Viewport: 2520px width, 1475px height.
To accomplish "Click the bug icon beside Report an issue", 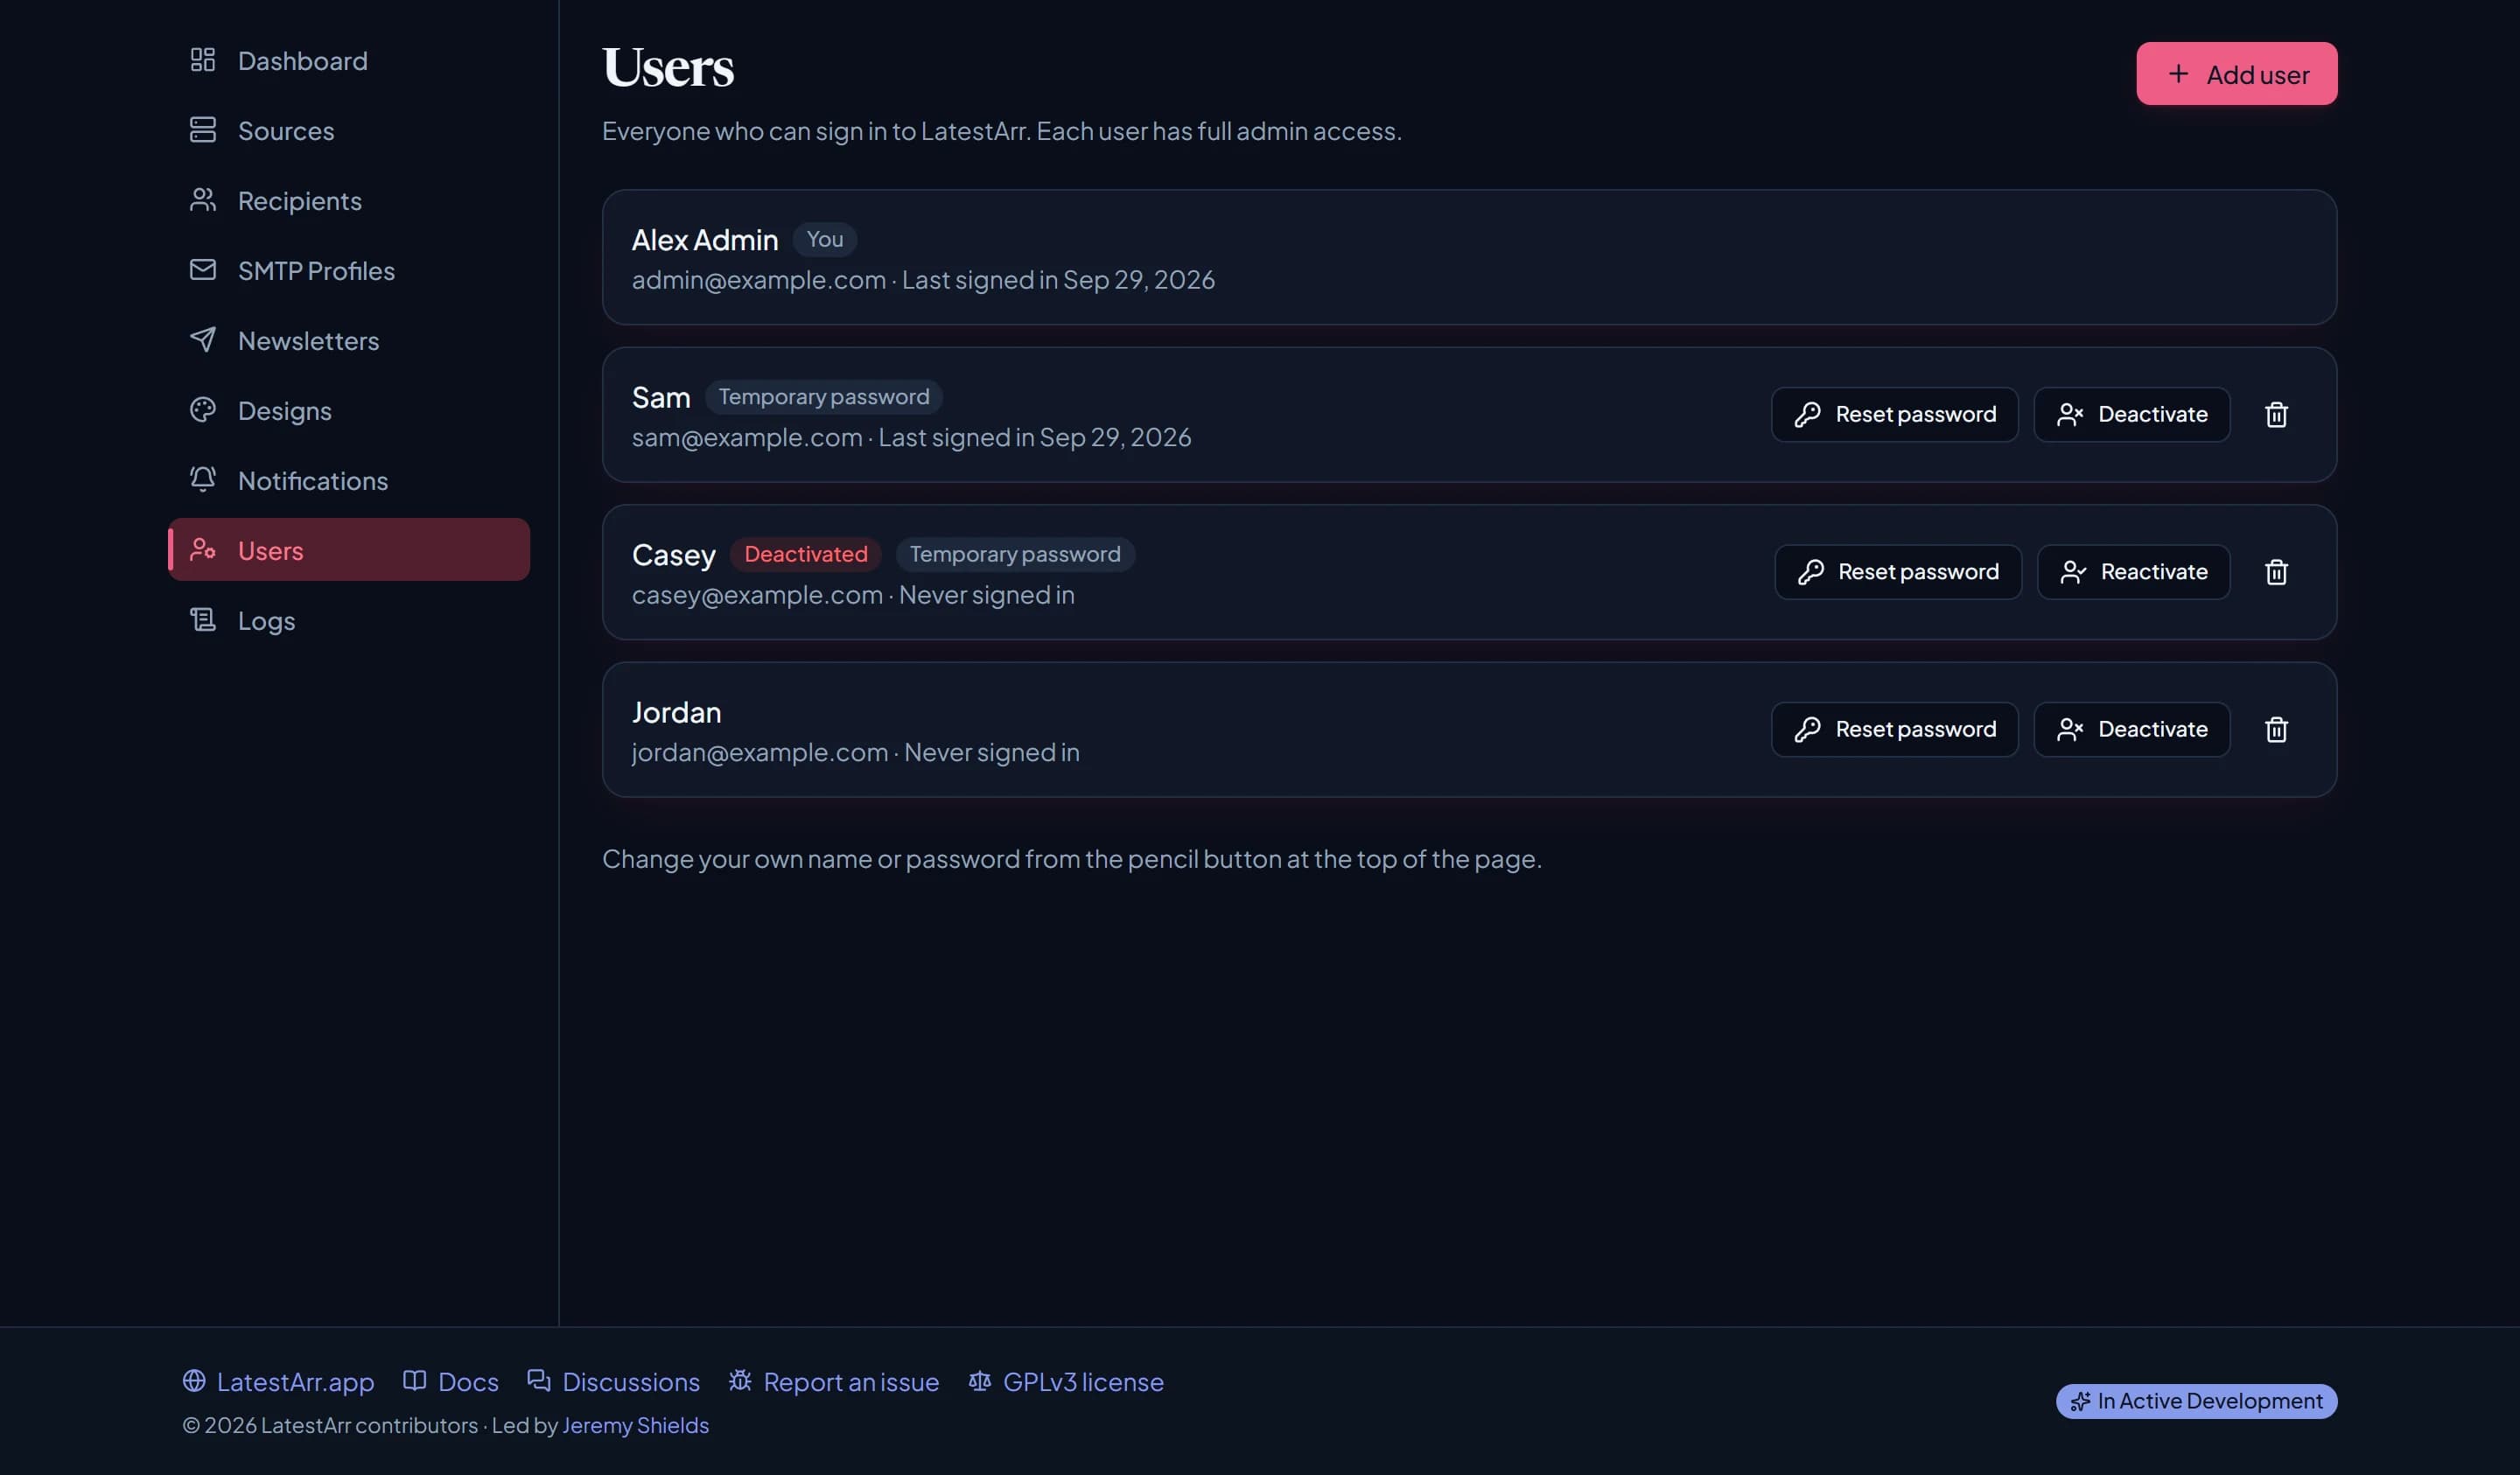I will tap(740, 1381).
